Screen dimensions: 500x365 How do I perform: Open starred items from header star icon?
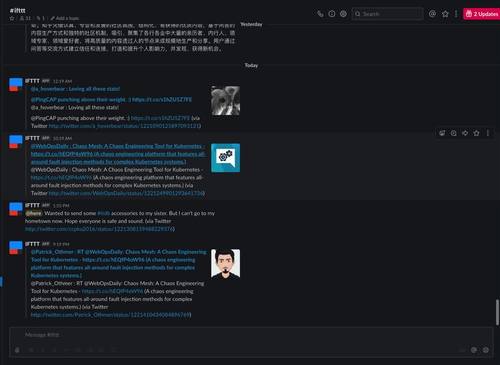[445, 14]
